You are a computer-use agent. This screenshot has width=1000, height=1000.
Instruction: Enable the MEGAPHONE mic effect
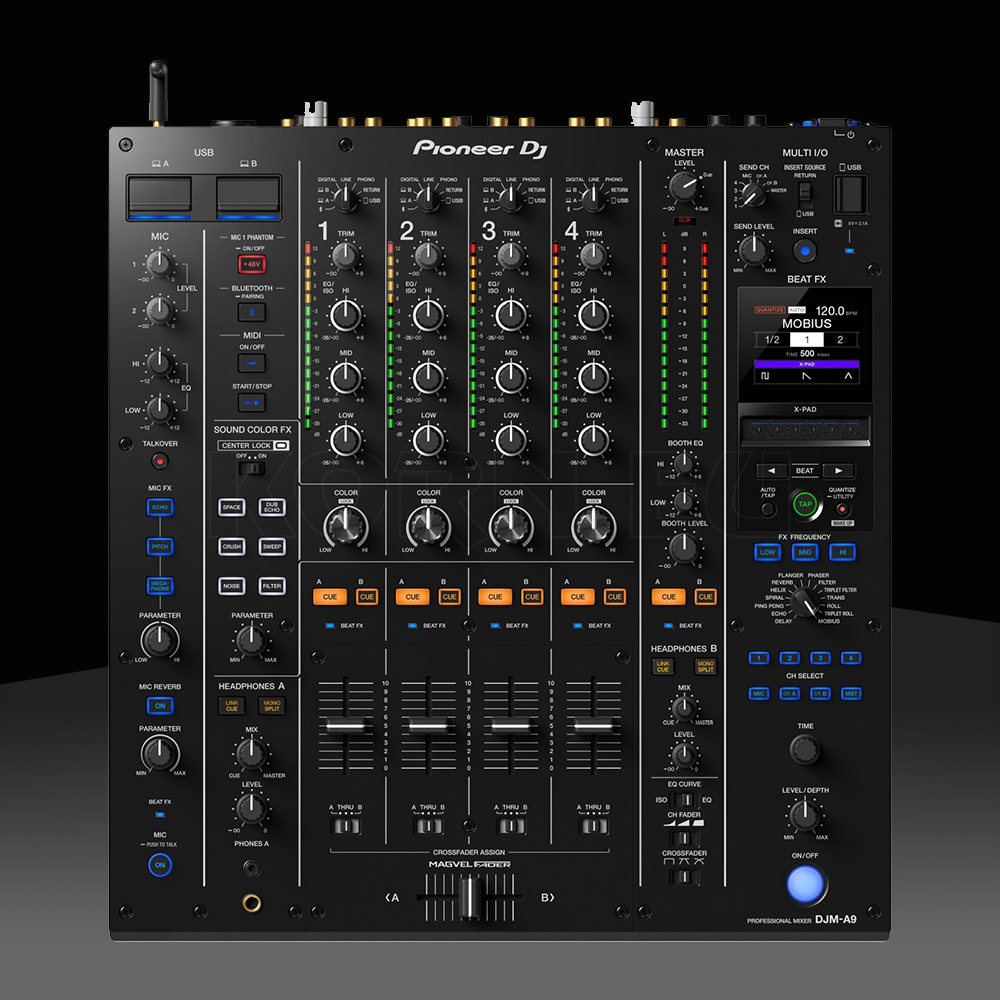point(159,587)
